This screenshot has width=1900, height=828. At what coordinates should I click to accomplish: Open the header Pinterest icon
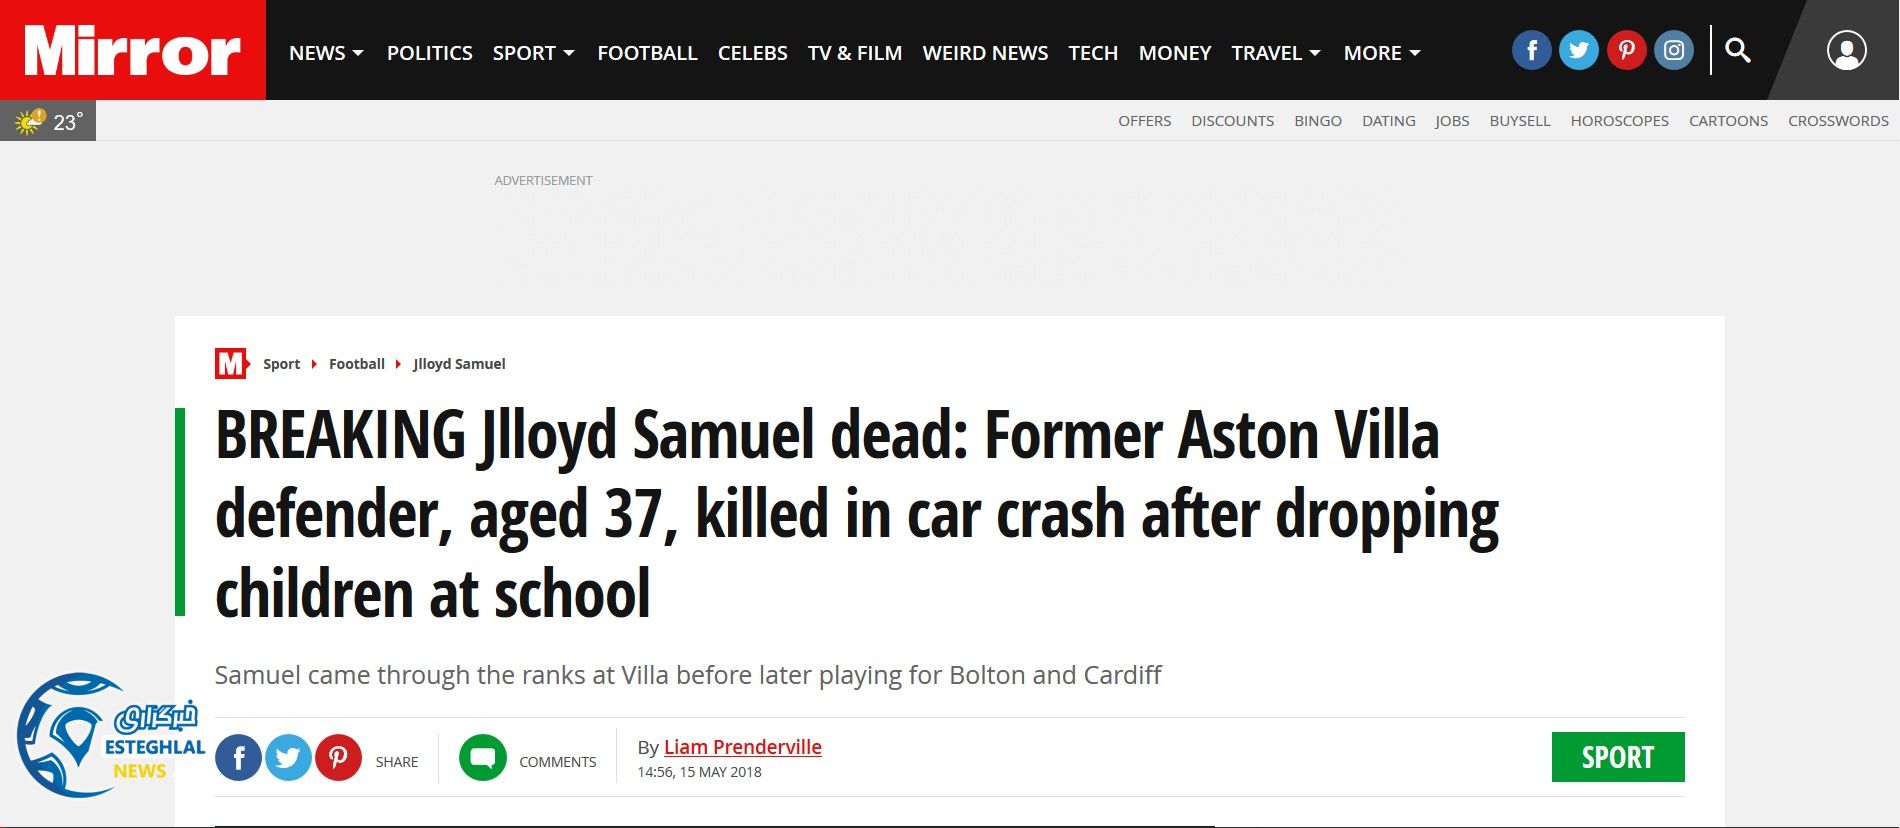tap(1626, 50)
